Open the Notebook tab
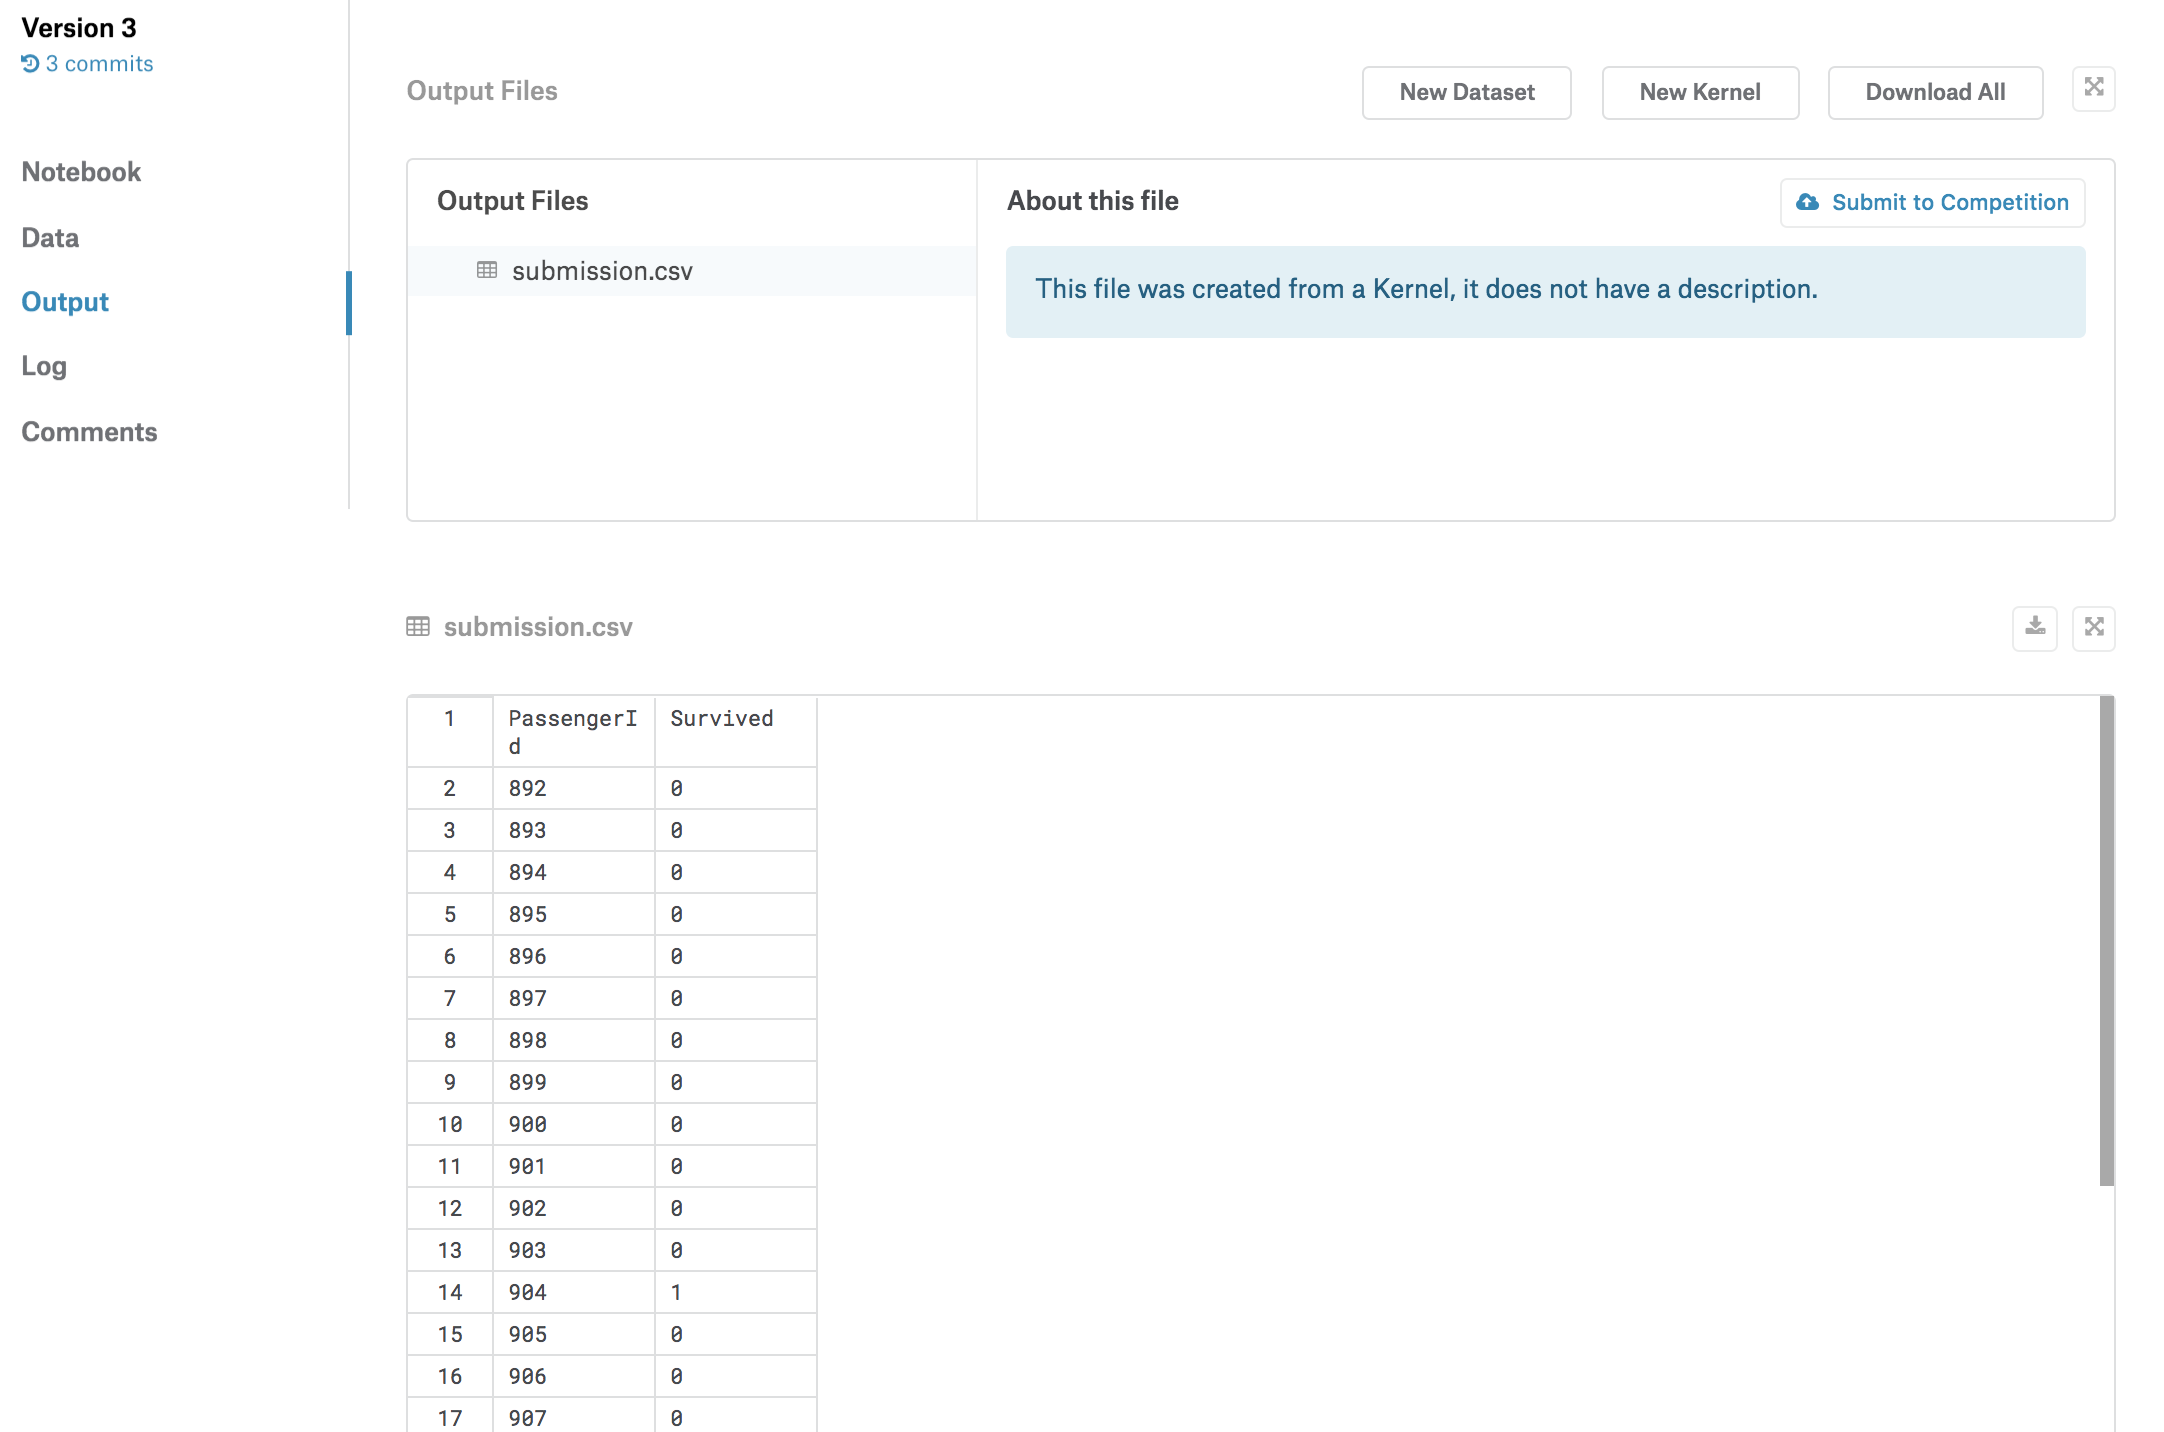 click(81, 172)
